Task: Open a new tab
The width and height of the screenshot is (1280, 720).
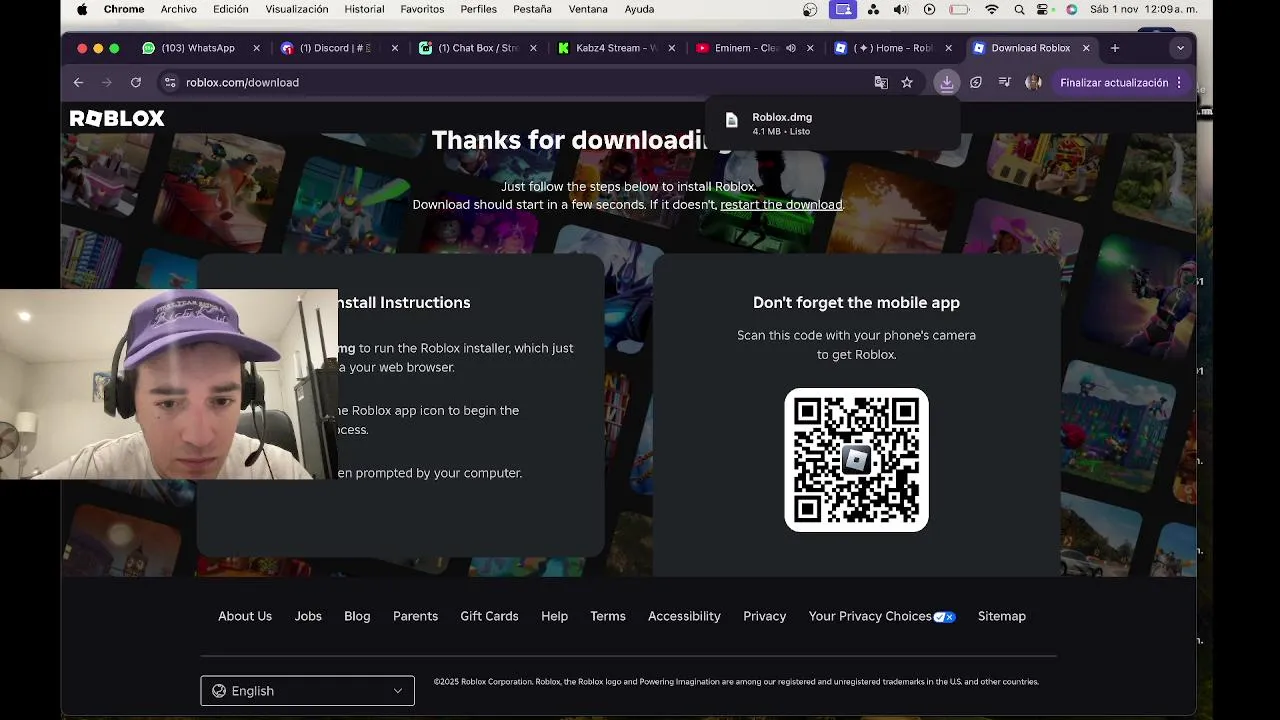Action: click(1115, 48)
